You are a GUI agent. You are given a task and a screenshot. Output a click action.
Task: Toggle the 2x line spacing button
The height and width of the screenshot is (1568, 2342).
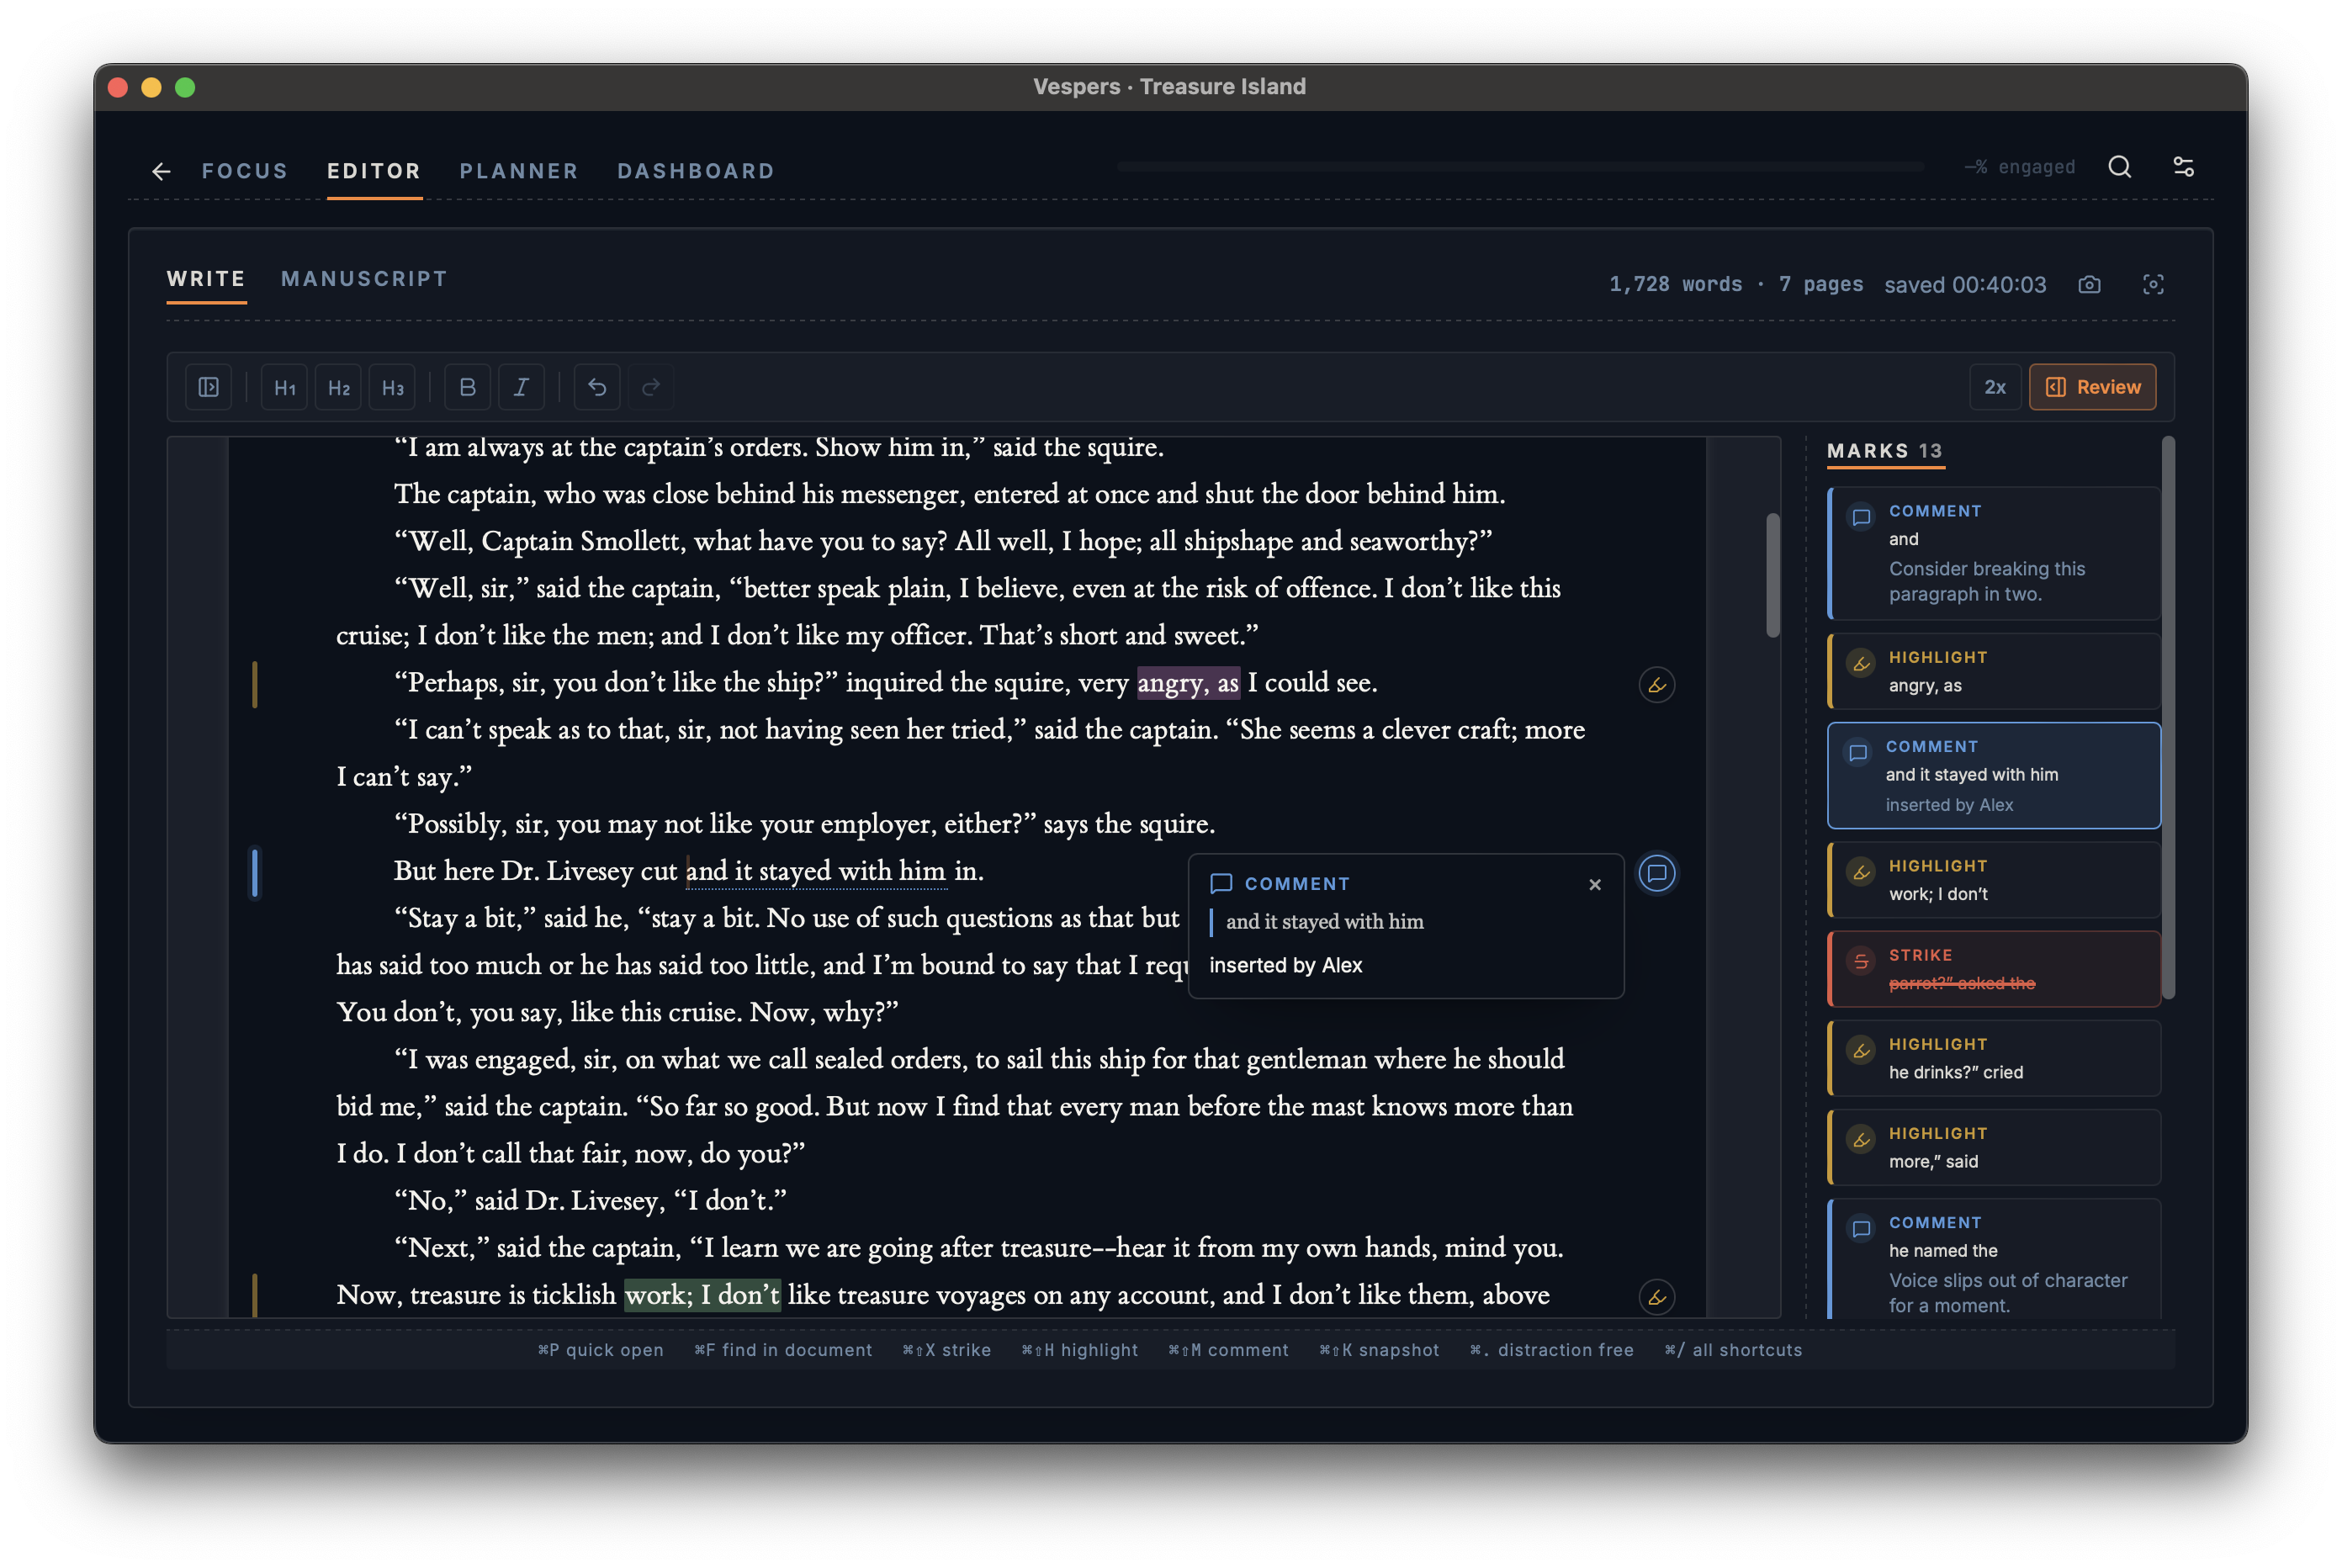point(1995,387)
